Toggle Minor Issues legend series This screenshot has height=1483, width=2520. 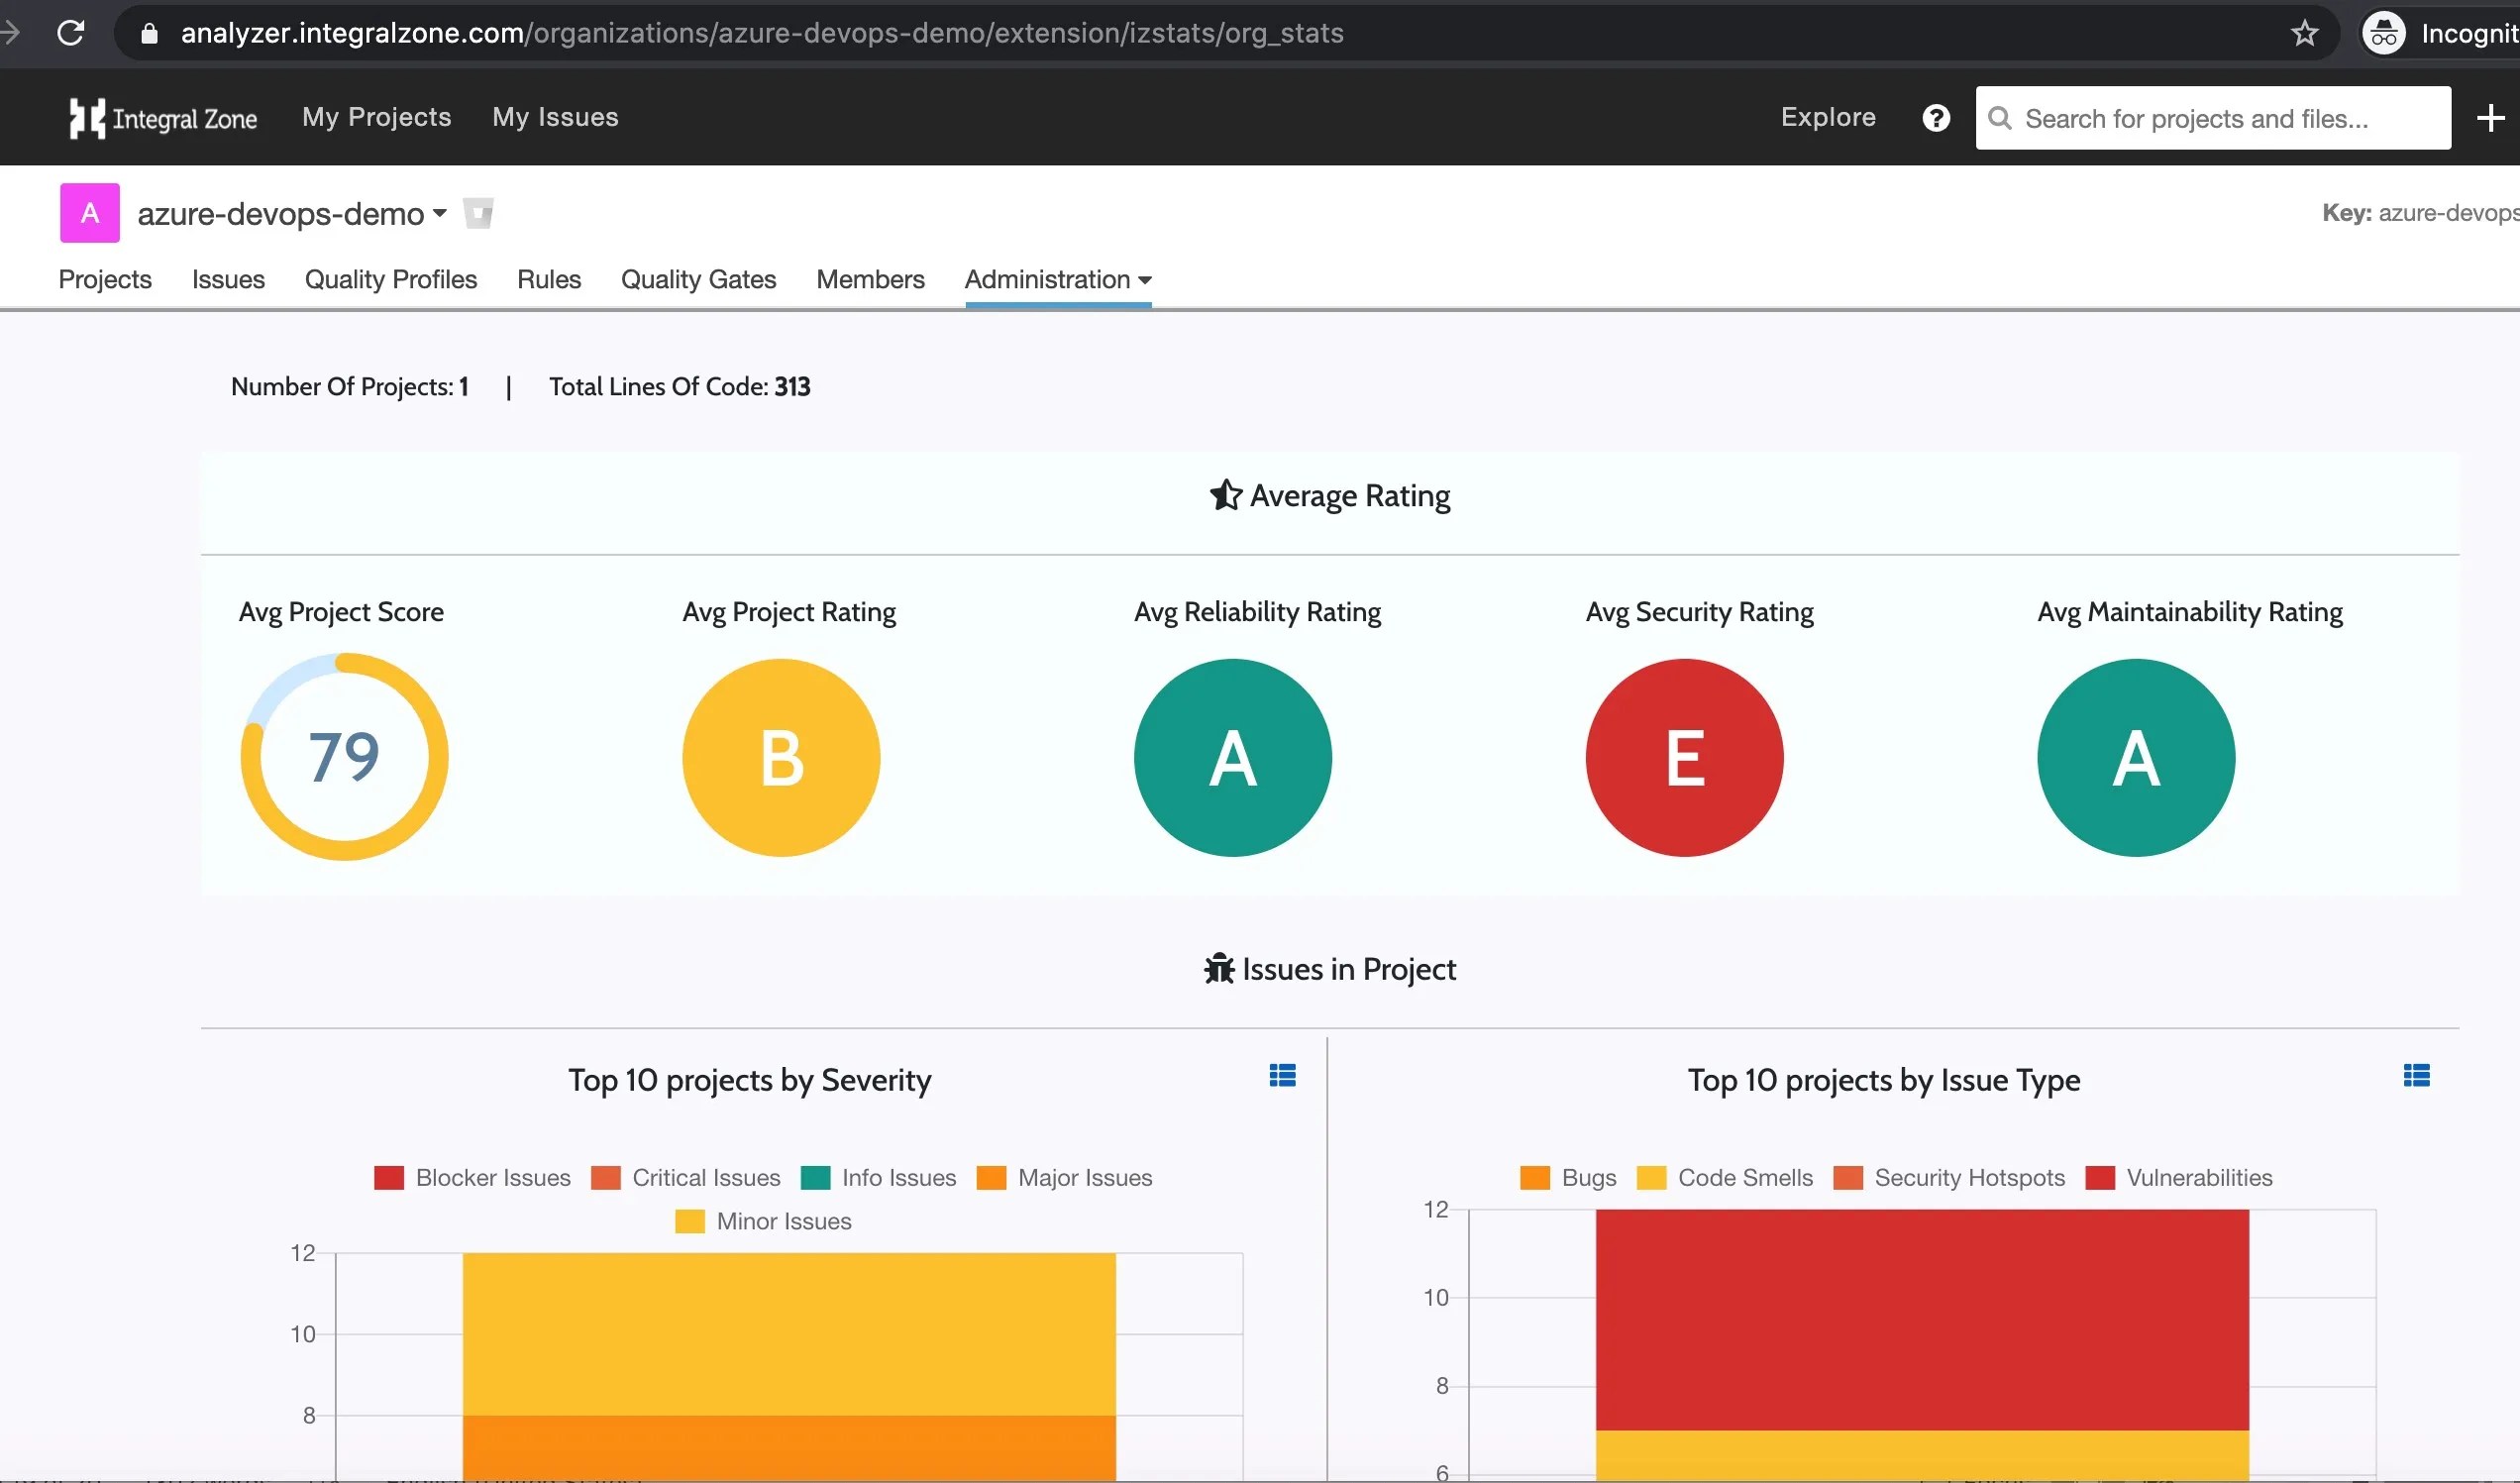coord(763,1222)
